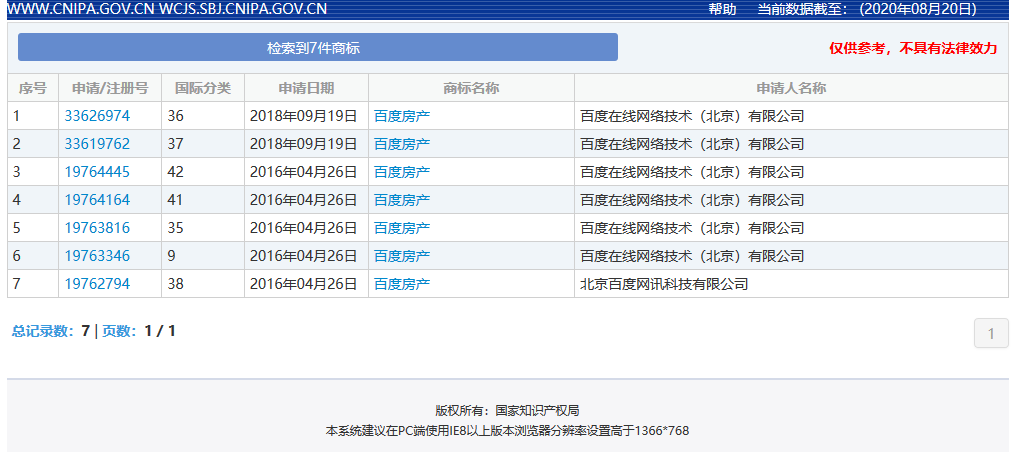
Task: Open registration number 33619762
Action: click(97, 144)
